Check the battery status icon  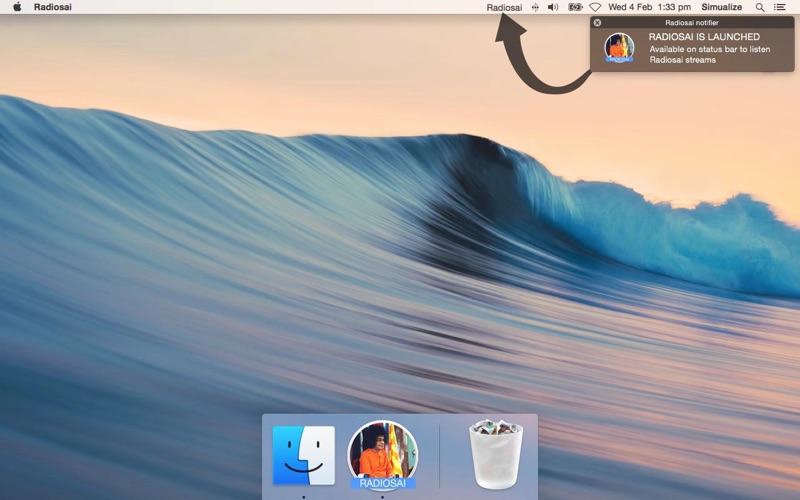[575, 7]
